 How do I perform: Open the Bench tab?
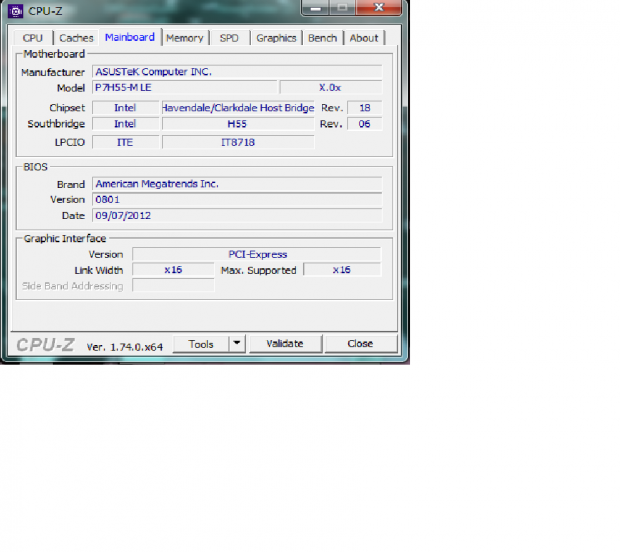pyautogui.click(x=323, y=38)
